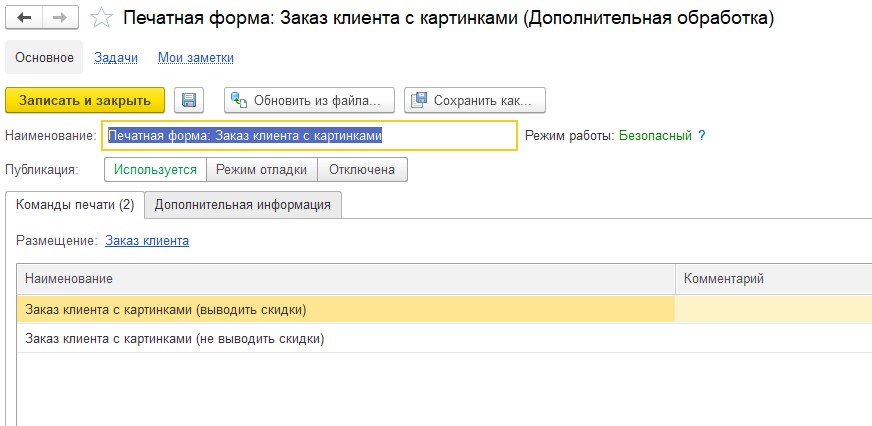
Task: Click the Сохранить как icon
Action: coord(419,100)
